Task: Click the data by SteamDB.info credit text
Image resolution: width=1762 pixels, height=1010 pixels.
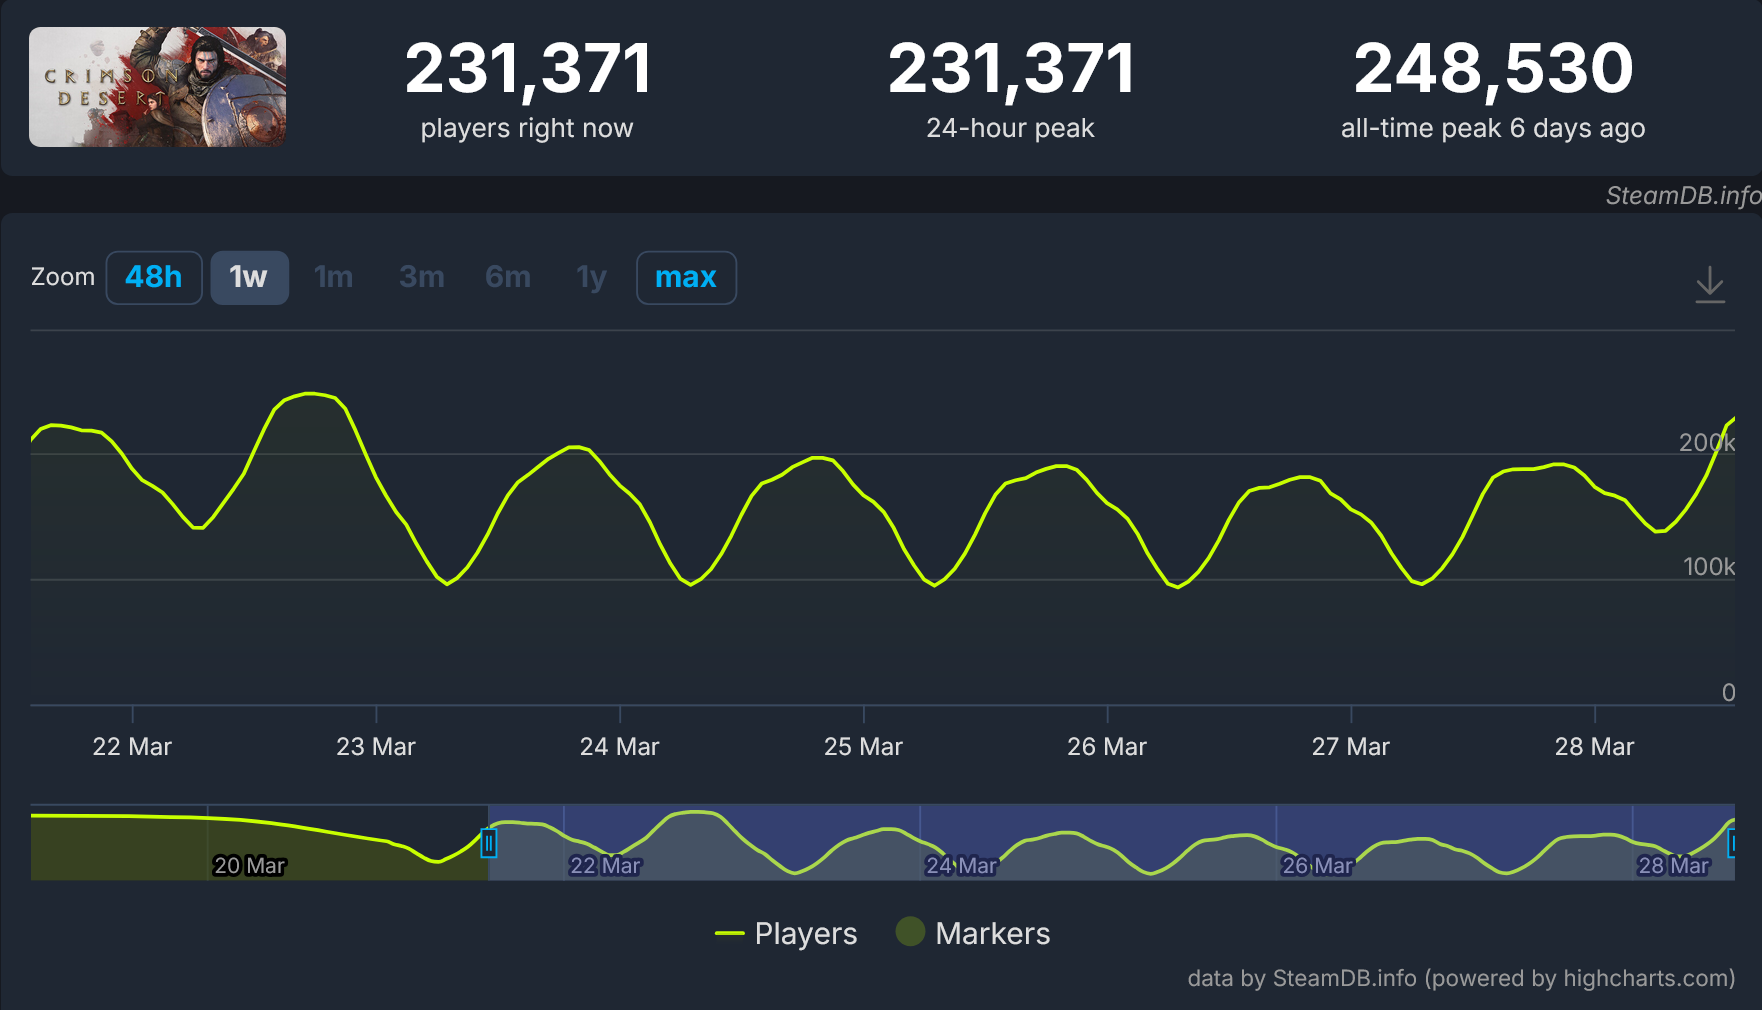Action: pyautogui.click(x=1461, y=978)
